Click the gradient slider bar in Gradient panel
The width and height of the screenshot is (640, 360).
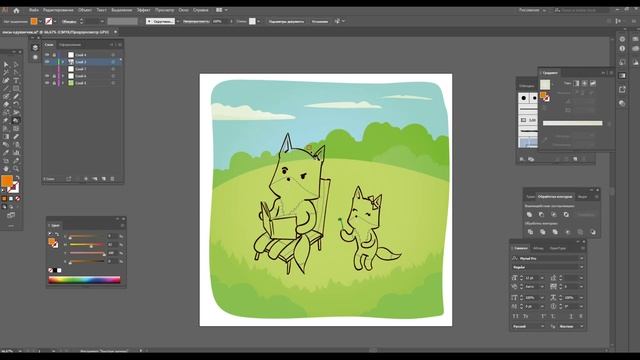tap(572, 123)
